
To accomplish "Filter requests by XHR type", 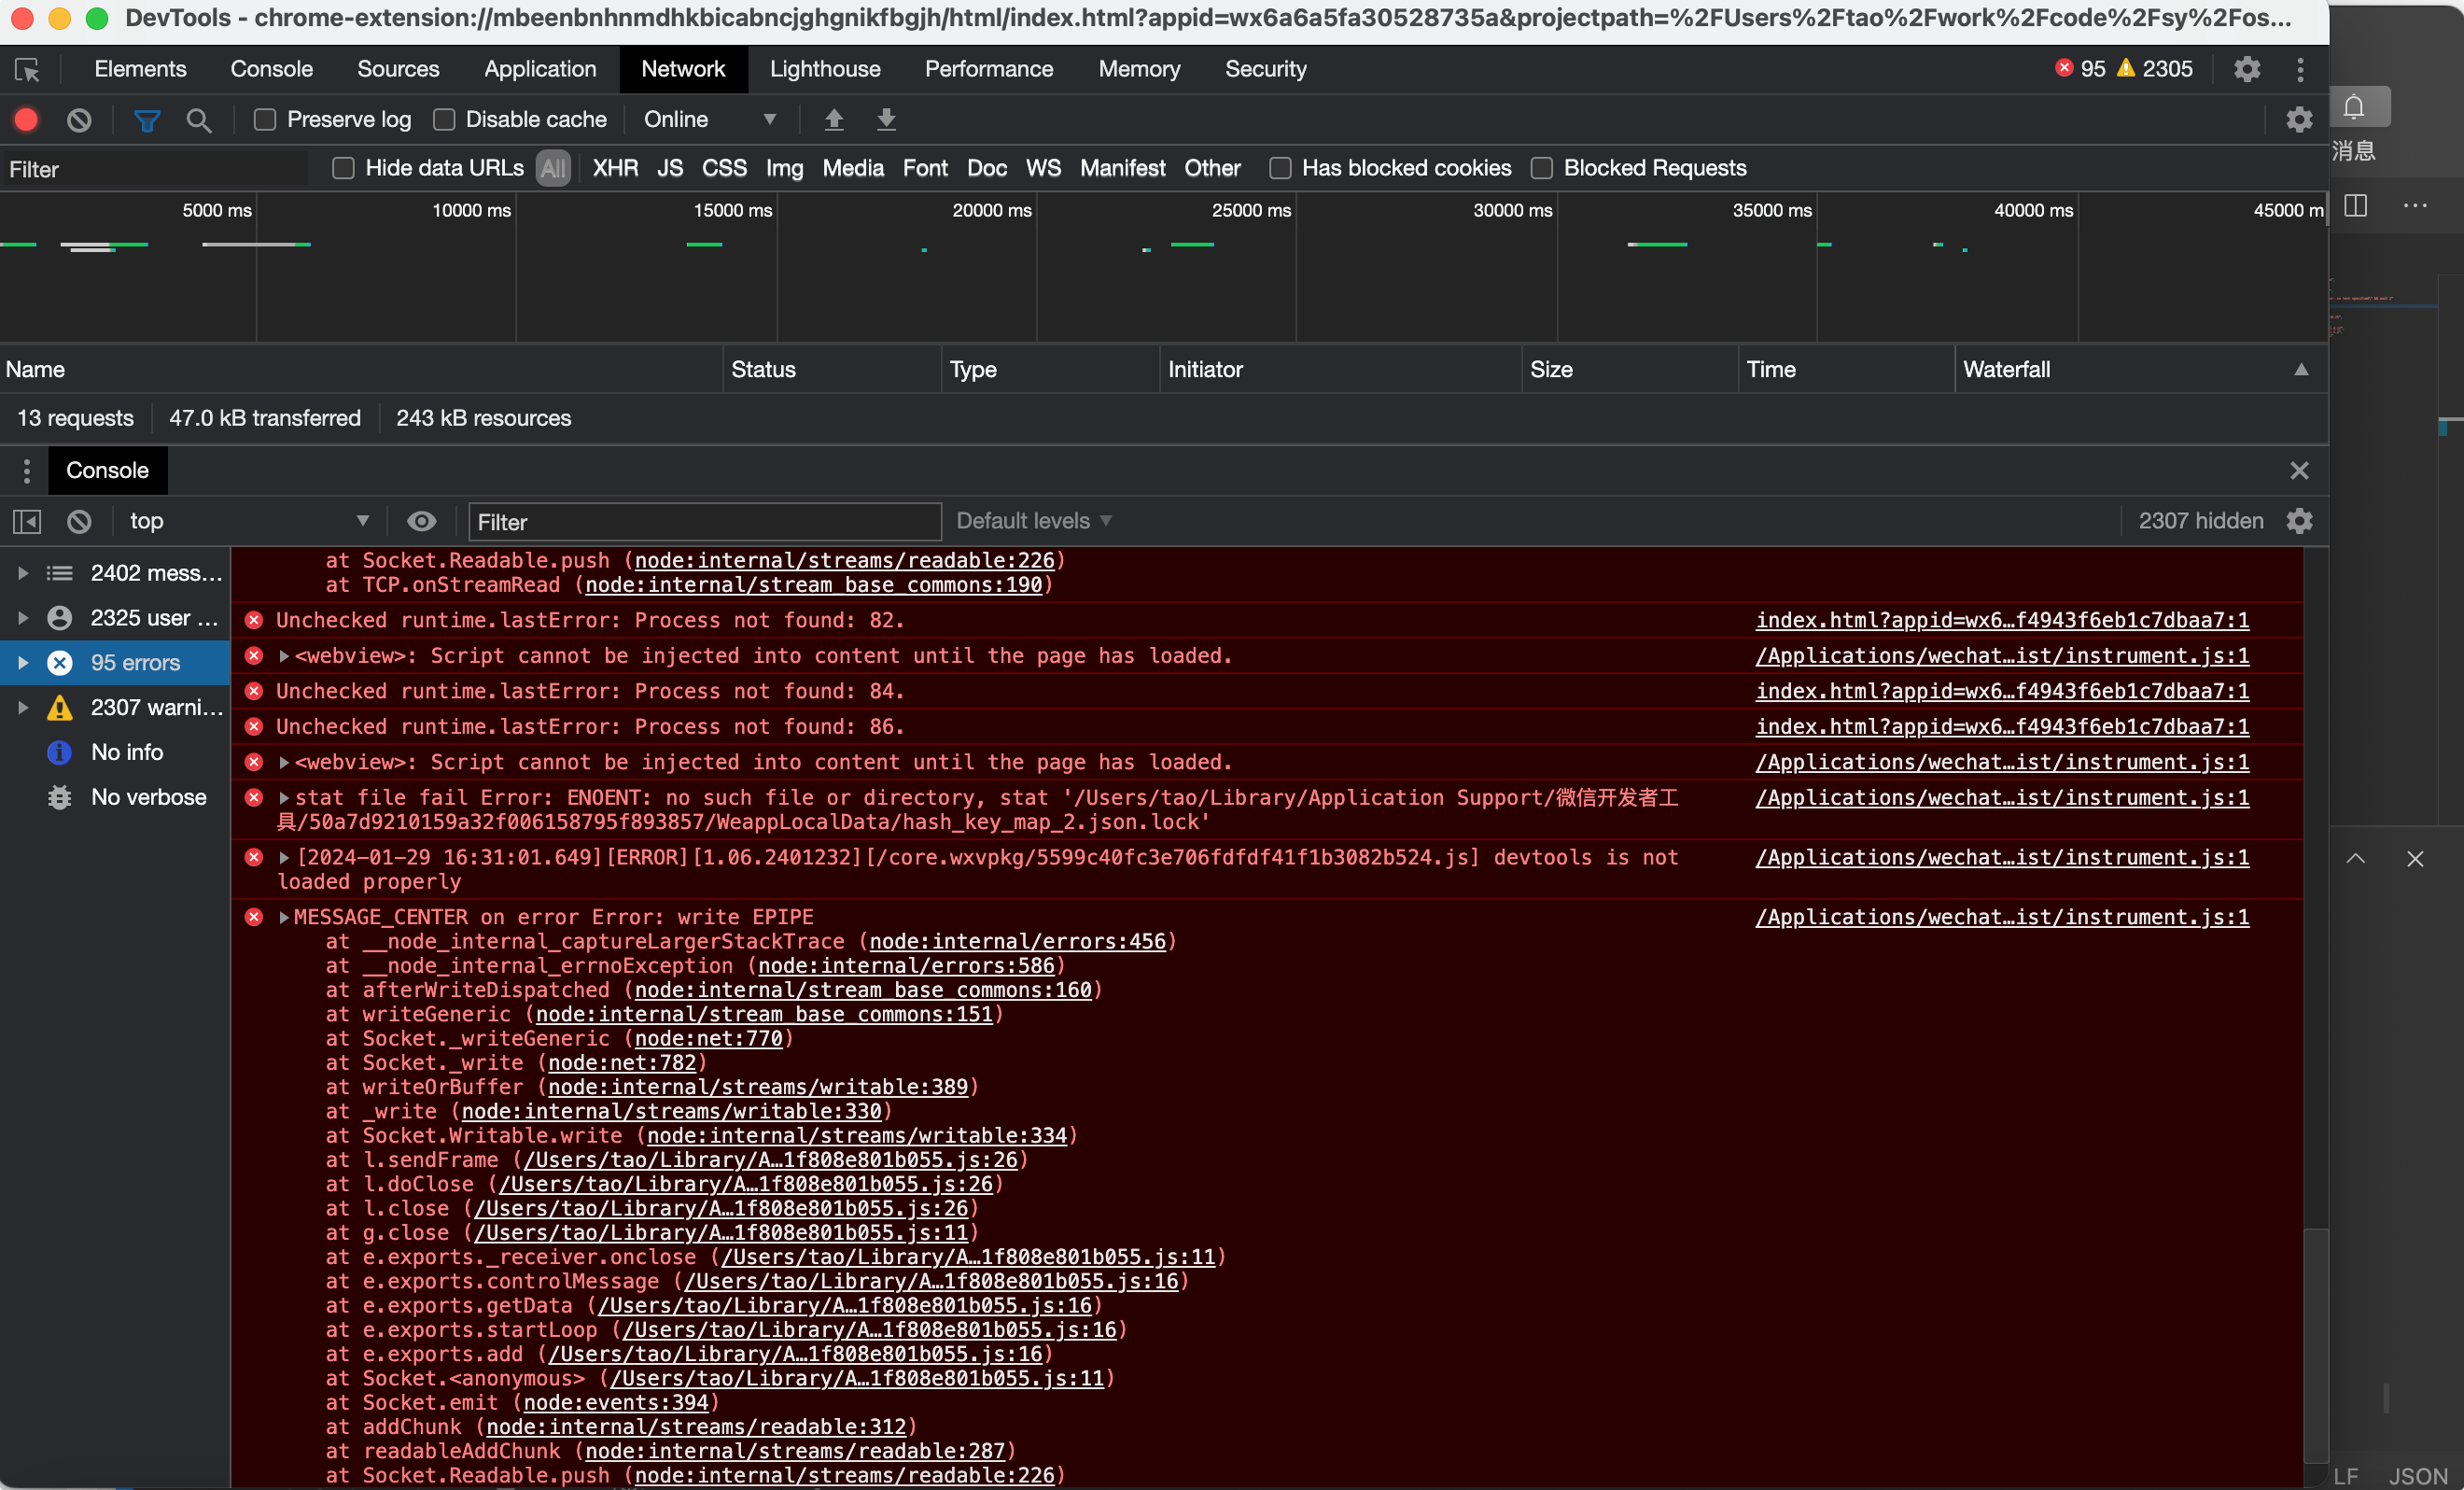I will [x=614, y=168].
